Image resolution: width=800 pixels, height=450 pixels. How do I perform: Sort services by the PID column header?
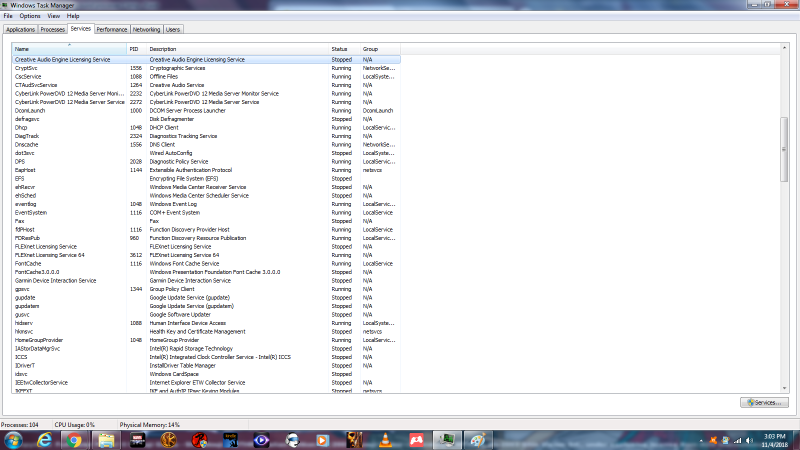(137, 49)
